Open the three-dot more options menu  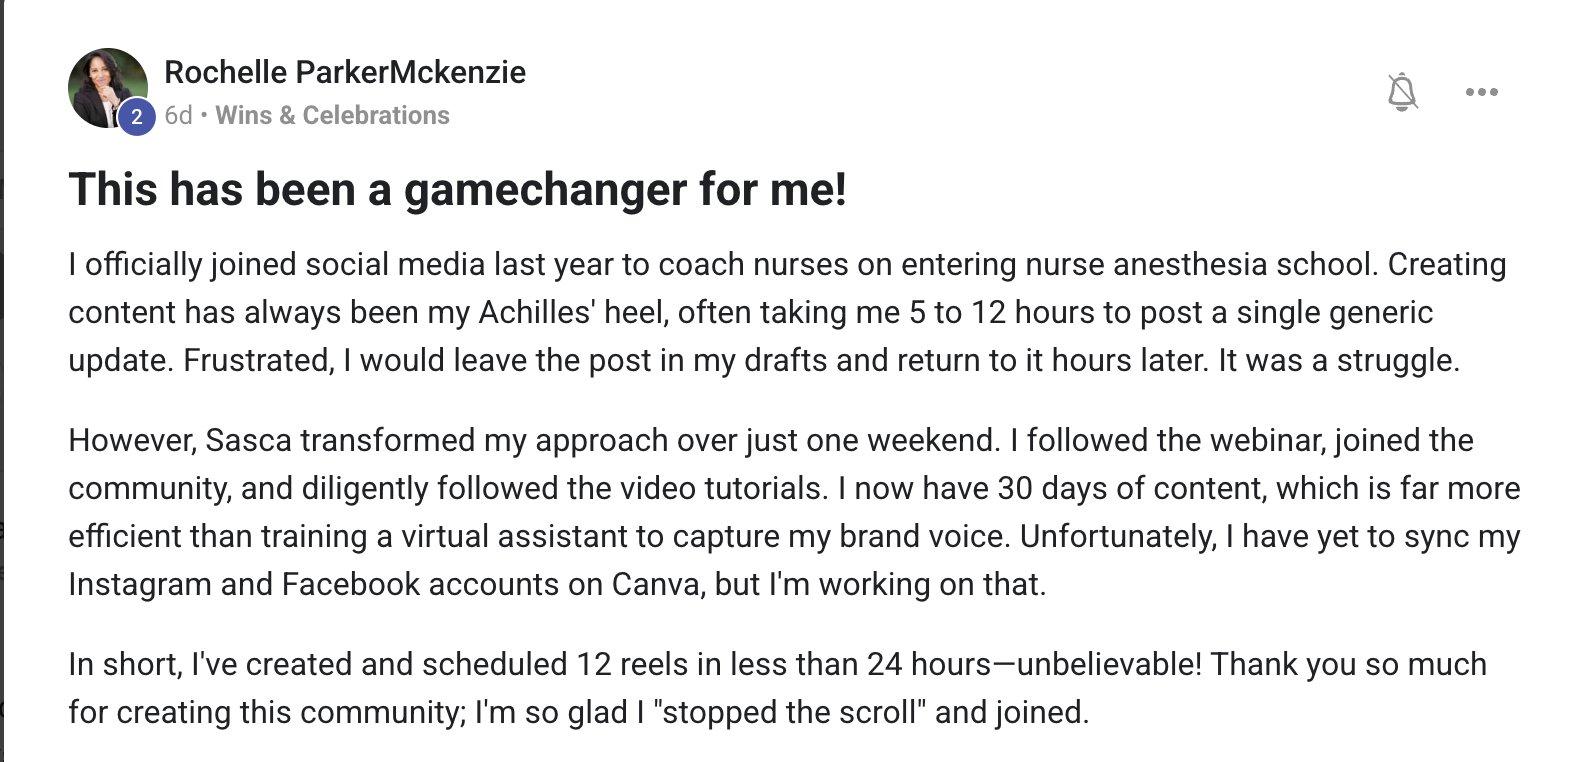click(1481, 92)
